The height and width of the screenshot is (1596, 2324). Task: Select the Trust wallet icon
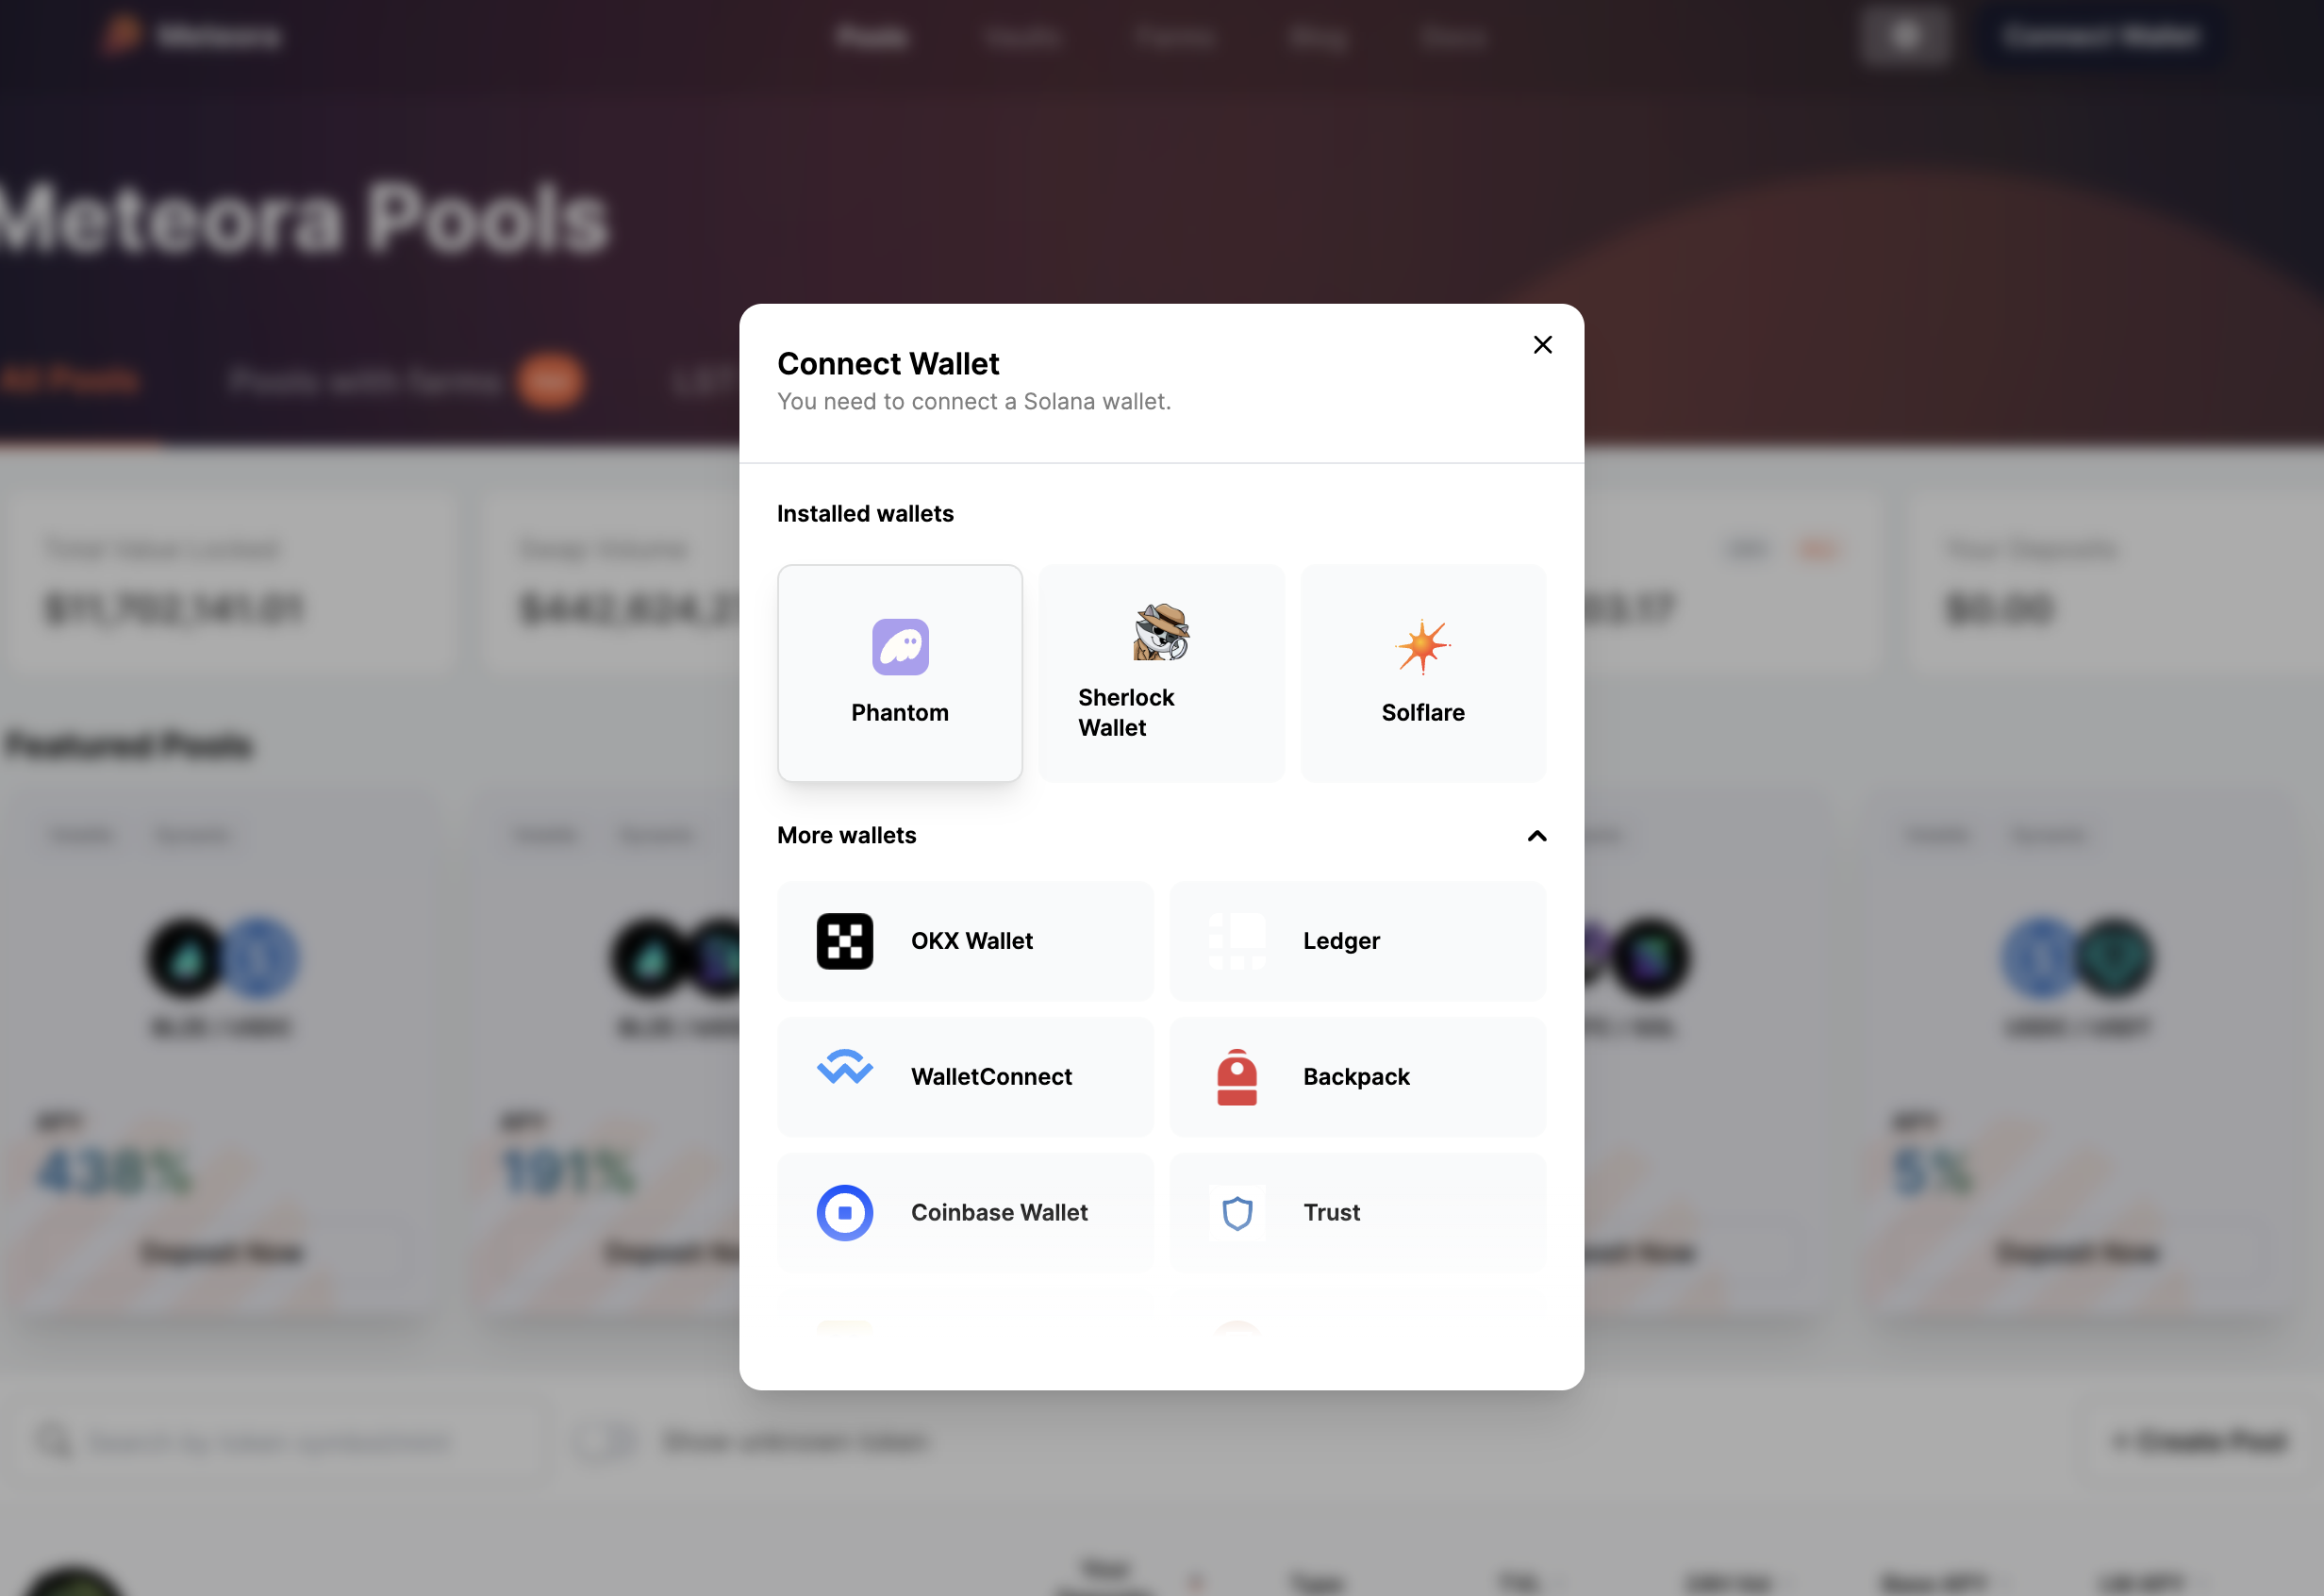click(1237, 1211)
